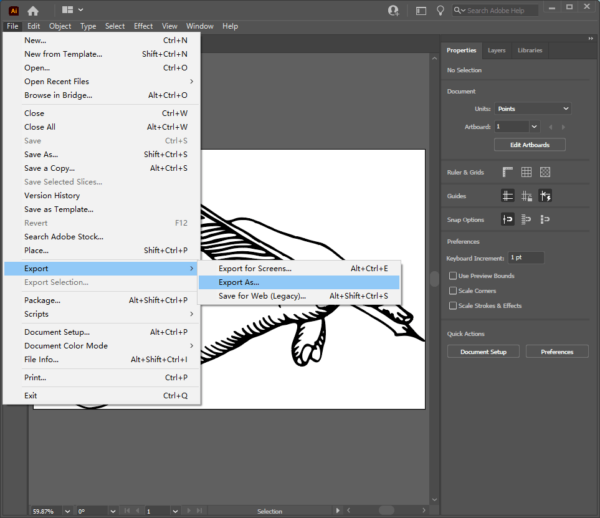Toggle the Snap to Grid icon
The height and width of the screenshot is (518, 600).
545,219
